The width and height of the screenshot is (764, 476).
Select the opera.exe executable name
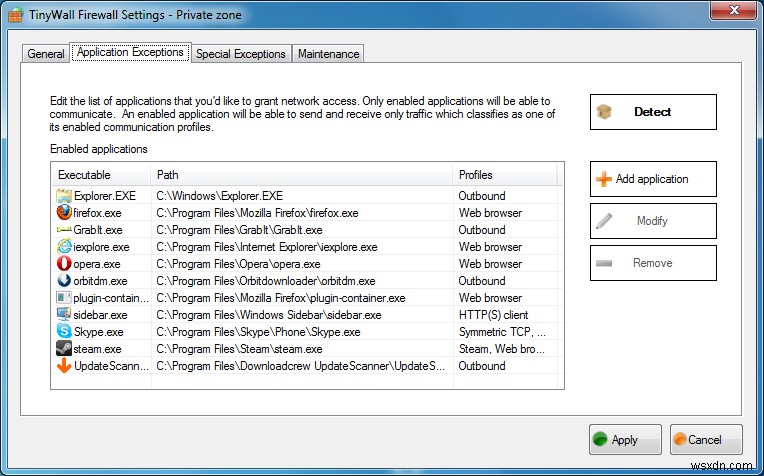click(x=96, y=264)
